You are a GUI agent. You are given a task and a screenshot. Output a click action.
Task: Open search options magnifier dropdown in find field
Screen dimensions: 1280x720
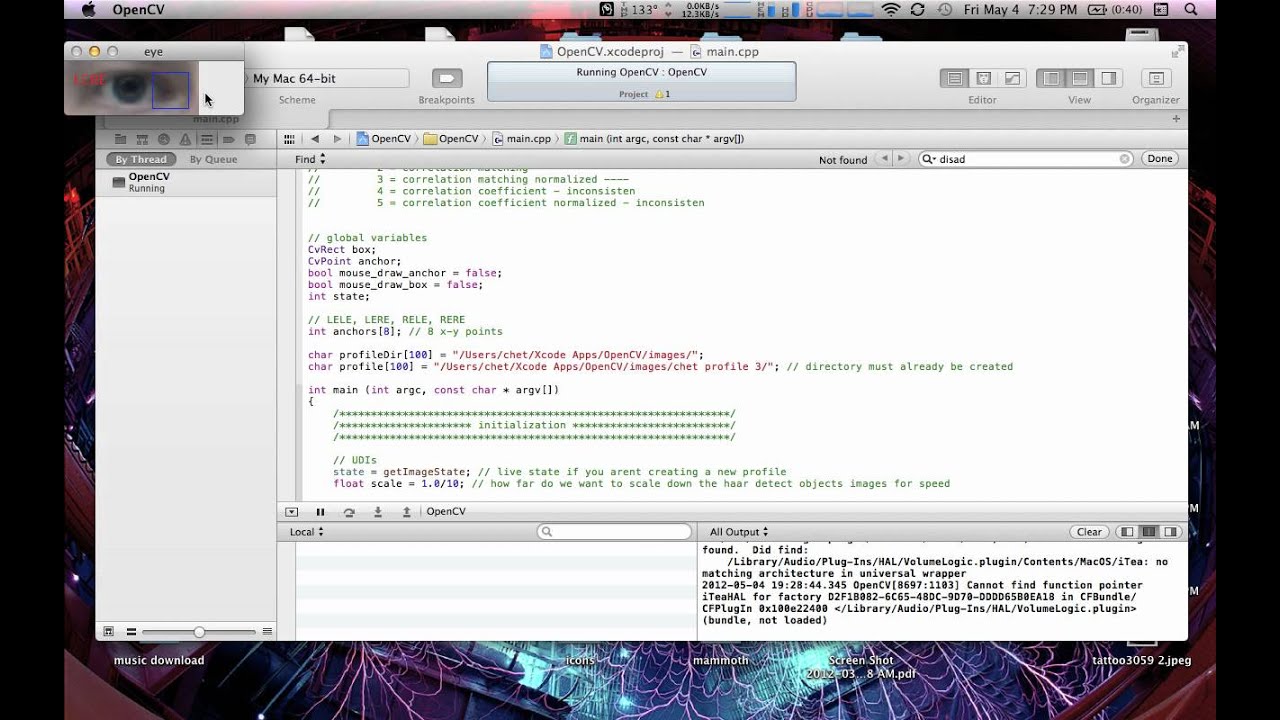(x=929, y=159)
